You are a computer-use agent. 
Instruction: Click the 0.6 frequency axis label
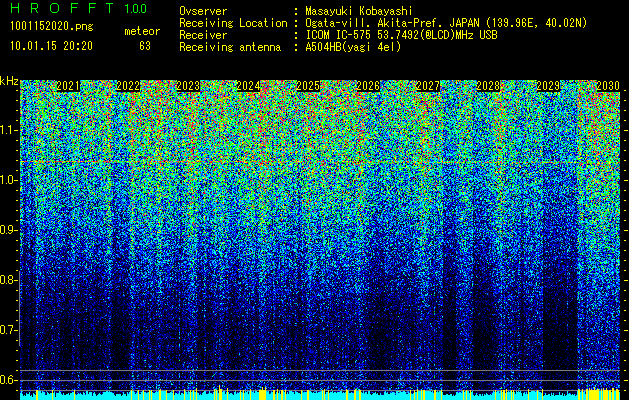(8, 380)
